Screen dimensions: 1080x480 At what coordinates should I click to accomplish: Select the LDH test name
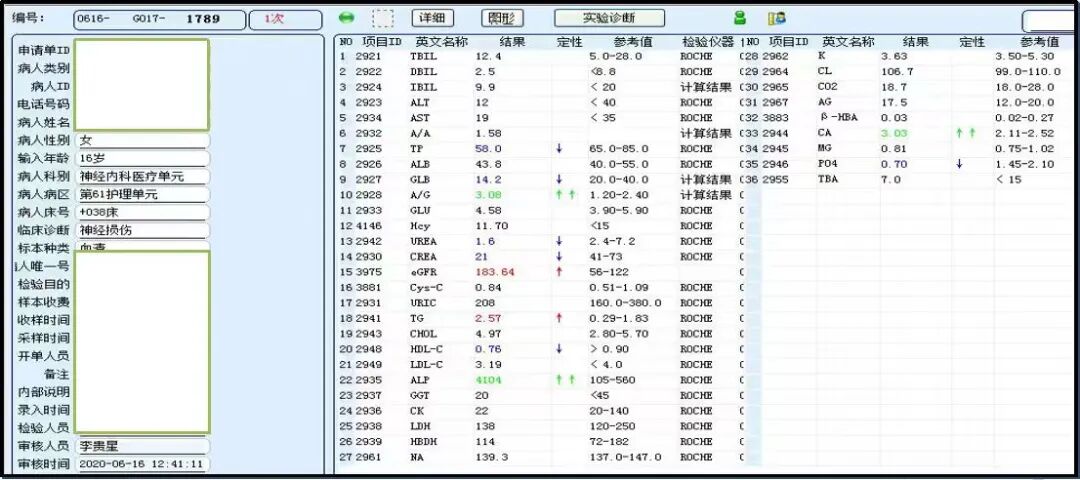(x=419, y=426)
